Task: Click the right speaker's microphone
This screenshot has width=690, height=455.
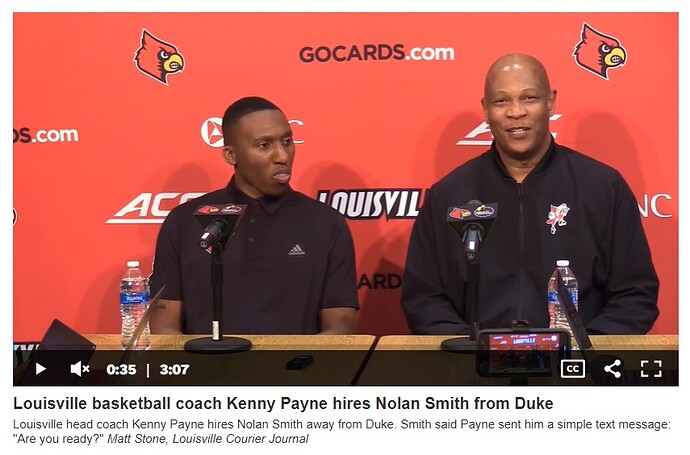Action: coord(473,229)
